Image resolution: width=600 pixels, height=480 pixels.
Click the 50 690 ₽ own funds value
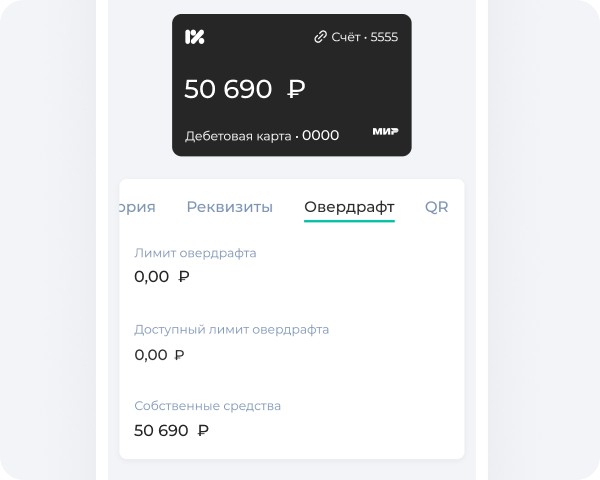click(171, 431)
